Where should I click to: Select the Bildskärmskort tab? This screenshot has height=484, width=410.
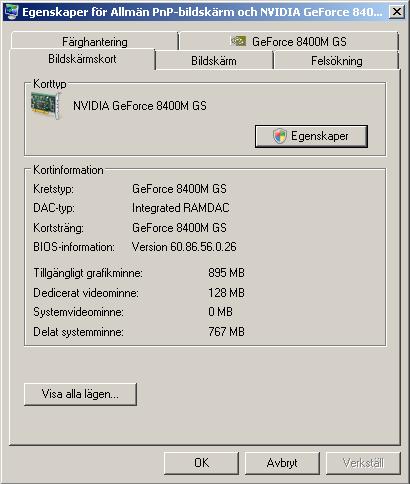(x=82, y=59)
